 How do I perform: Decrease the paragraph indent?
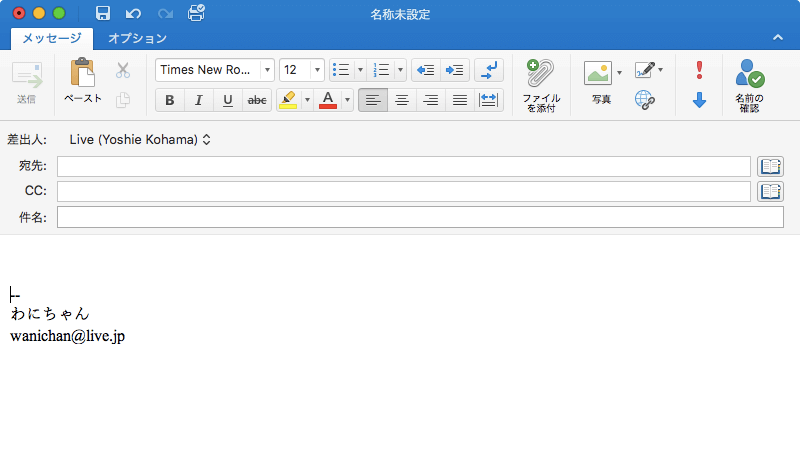(426, 70)
